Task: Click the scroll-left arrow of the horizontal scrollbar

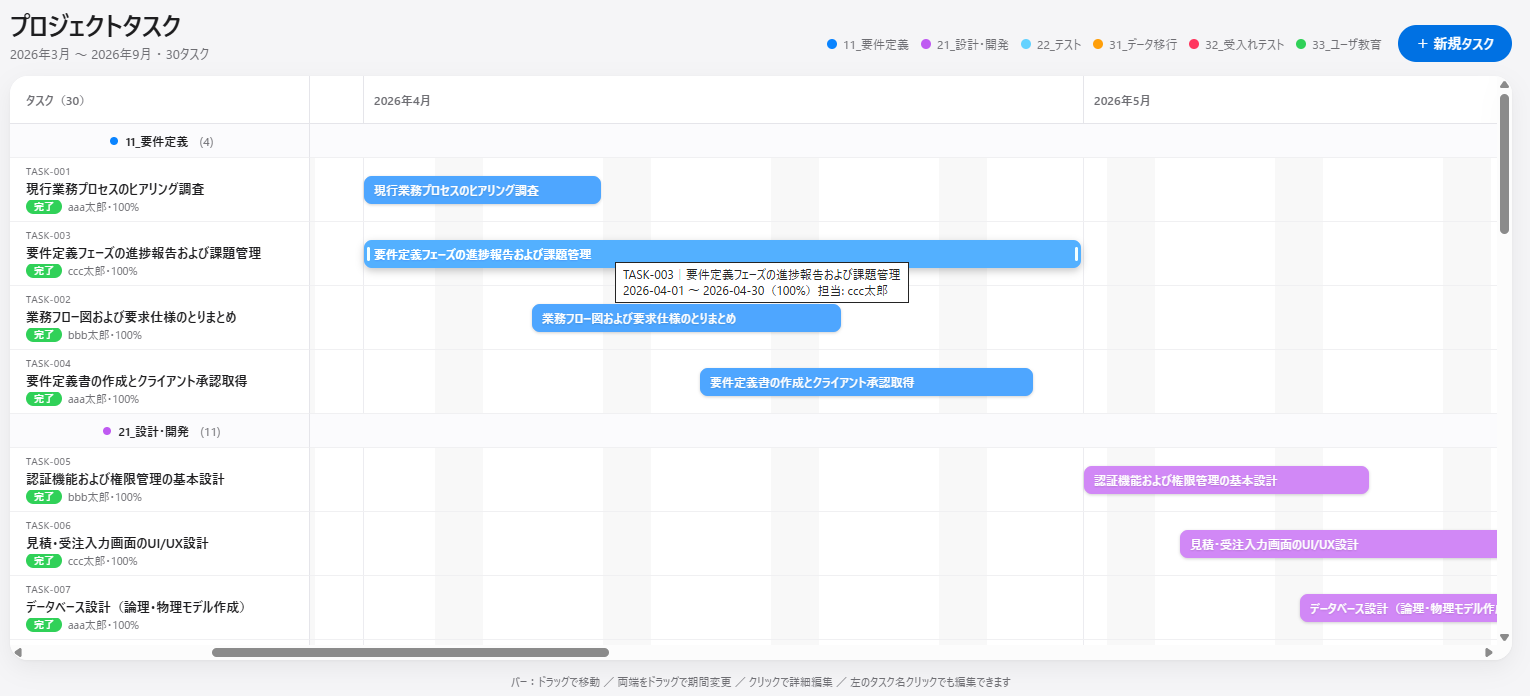Action: tap(17, 652)
